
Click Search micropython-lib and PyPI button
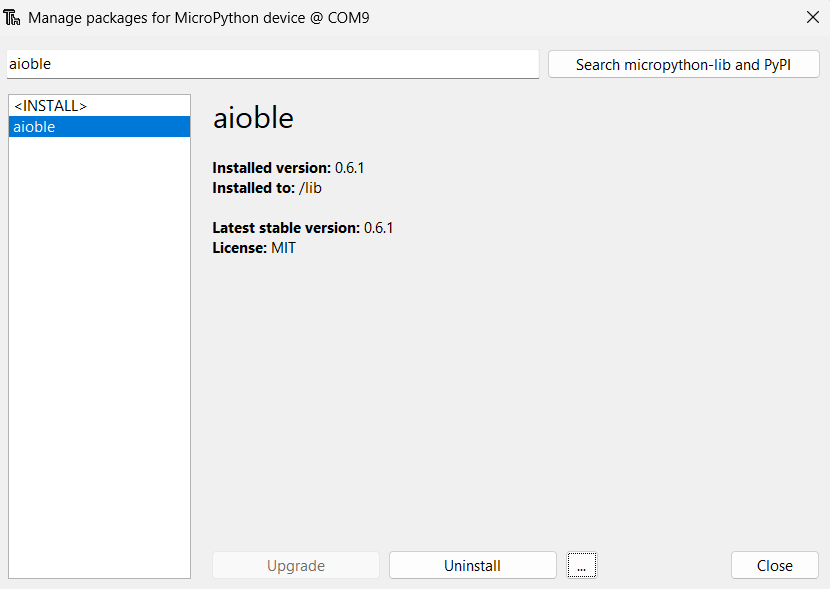coord(683,65)
